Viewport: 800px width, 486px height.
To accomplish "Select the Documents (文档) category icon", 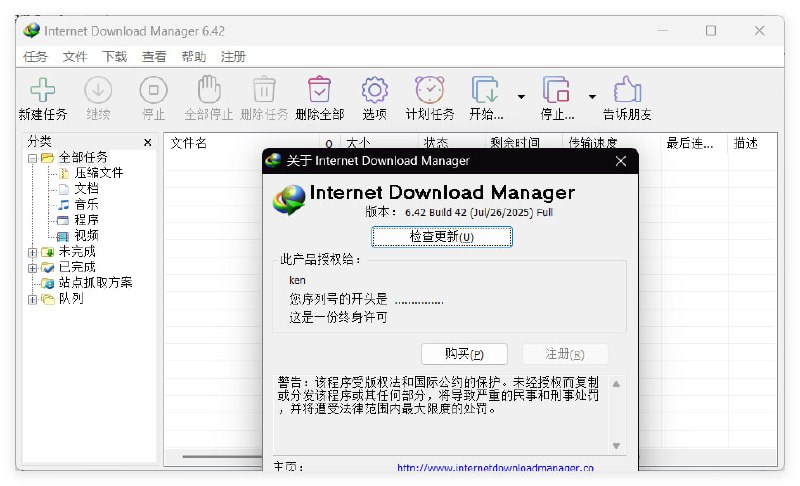I will (x=63, y=189).
